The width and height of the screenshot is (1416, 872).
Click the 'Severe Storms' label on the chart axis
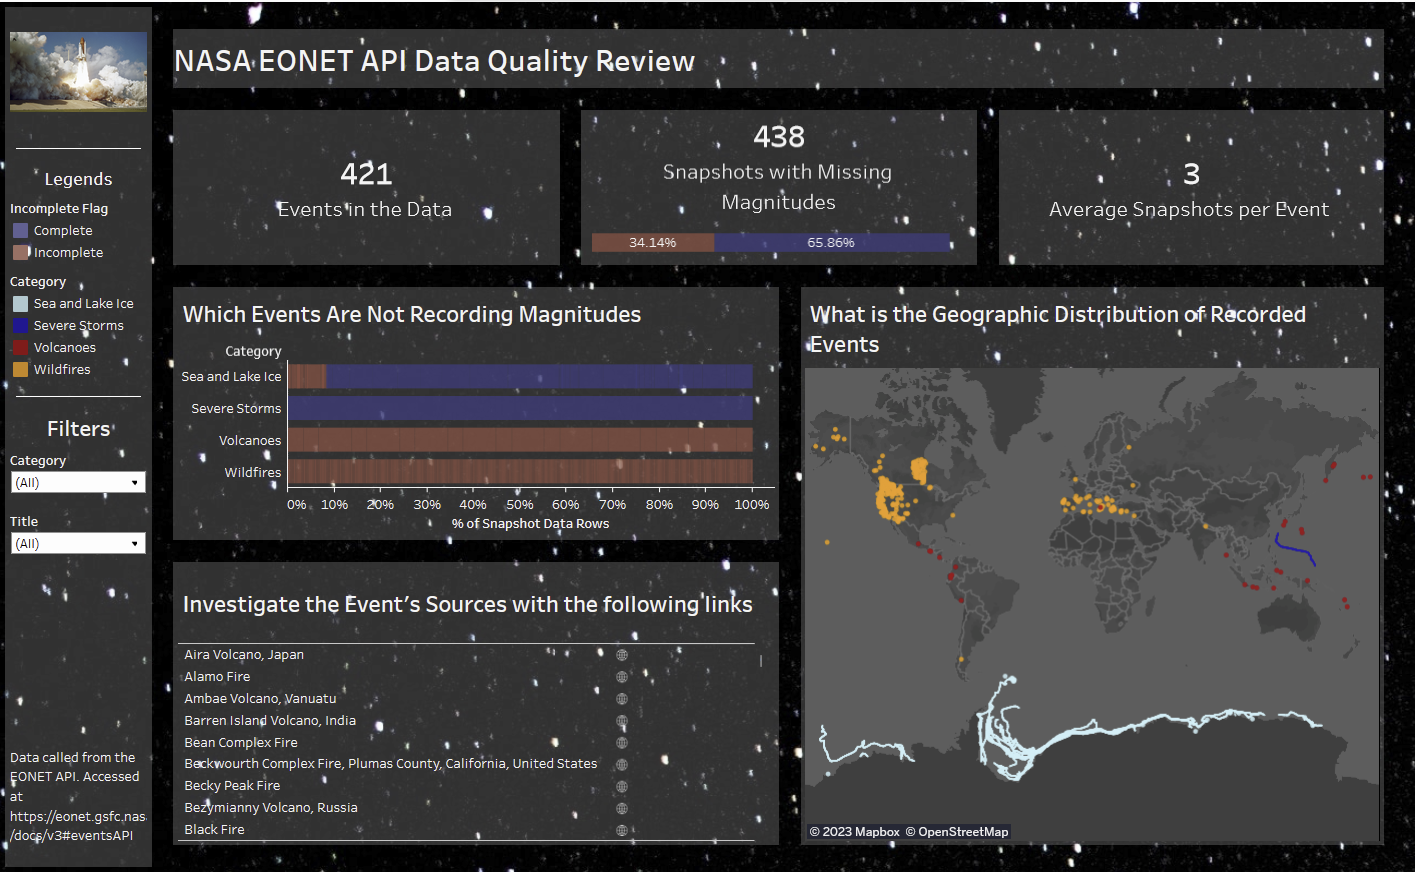point(236,409)
